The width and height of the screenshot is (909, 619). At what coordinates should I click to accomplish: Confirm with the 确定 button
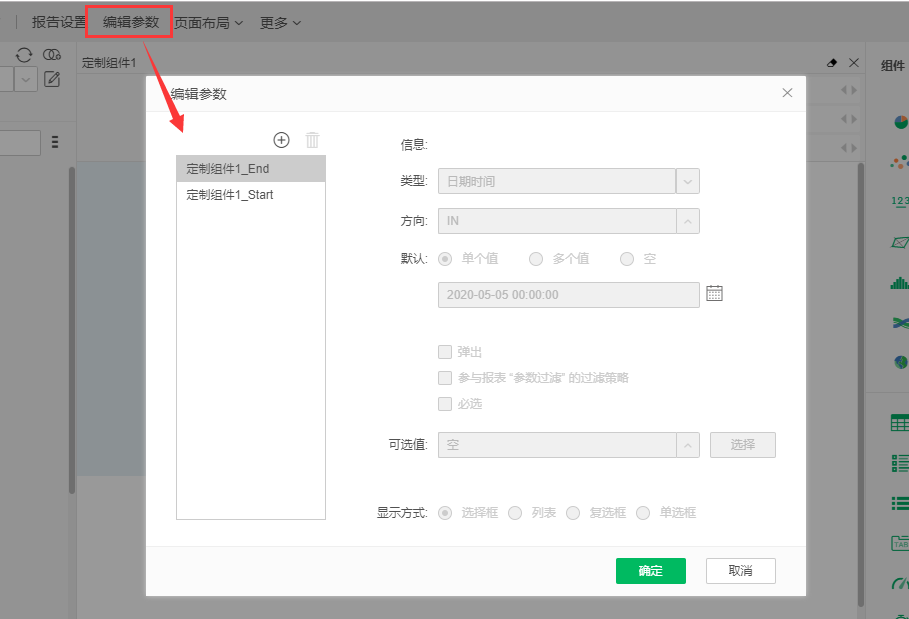650,571
